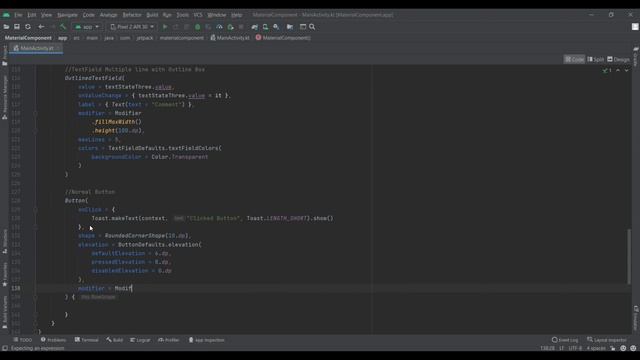Viewport: 640px width, 360px height.
Task: Select the MainActivity.kt editor tab
Action: click(x=36, y=48)
